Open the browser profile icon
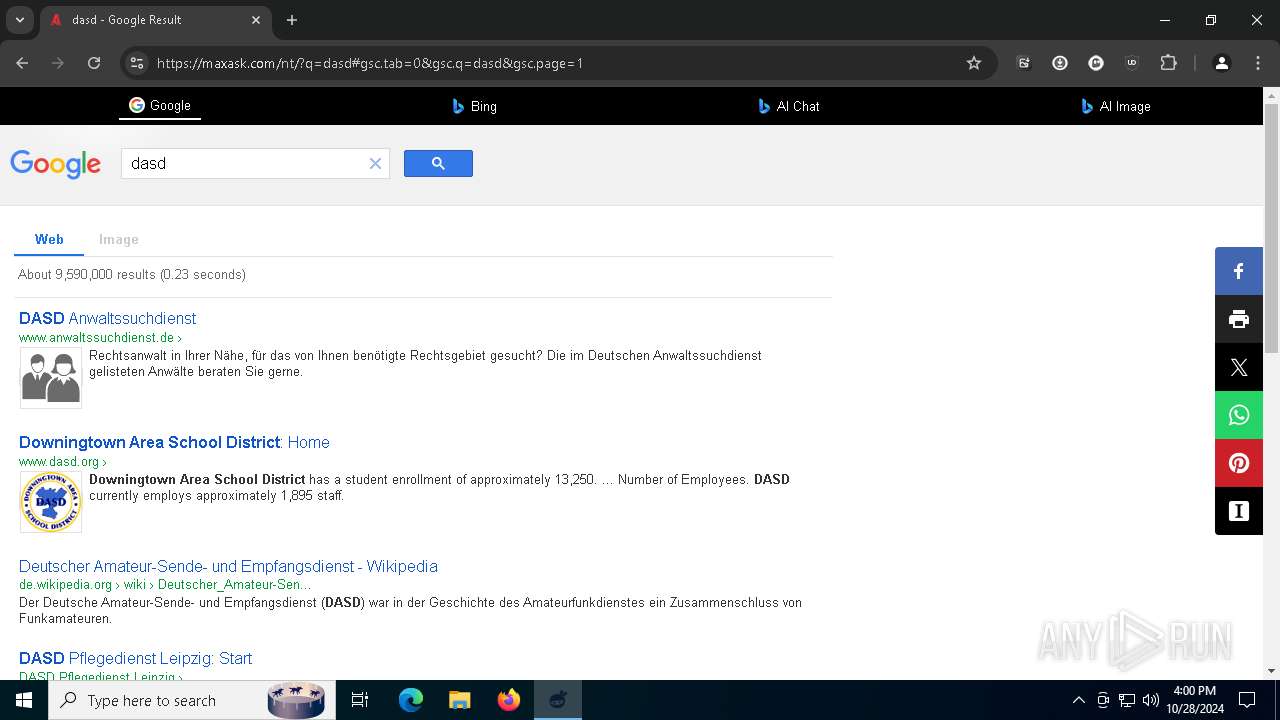Viewport: 1280px width, 720px height. (x=1221, y=63)
